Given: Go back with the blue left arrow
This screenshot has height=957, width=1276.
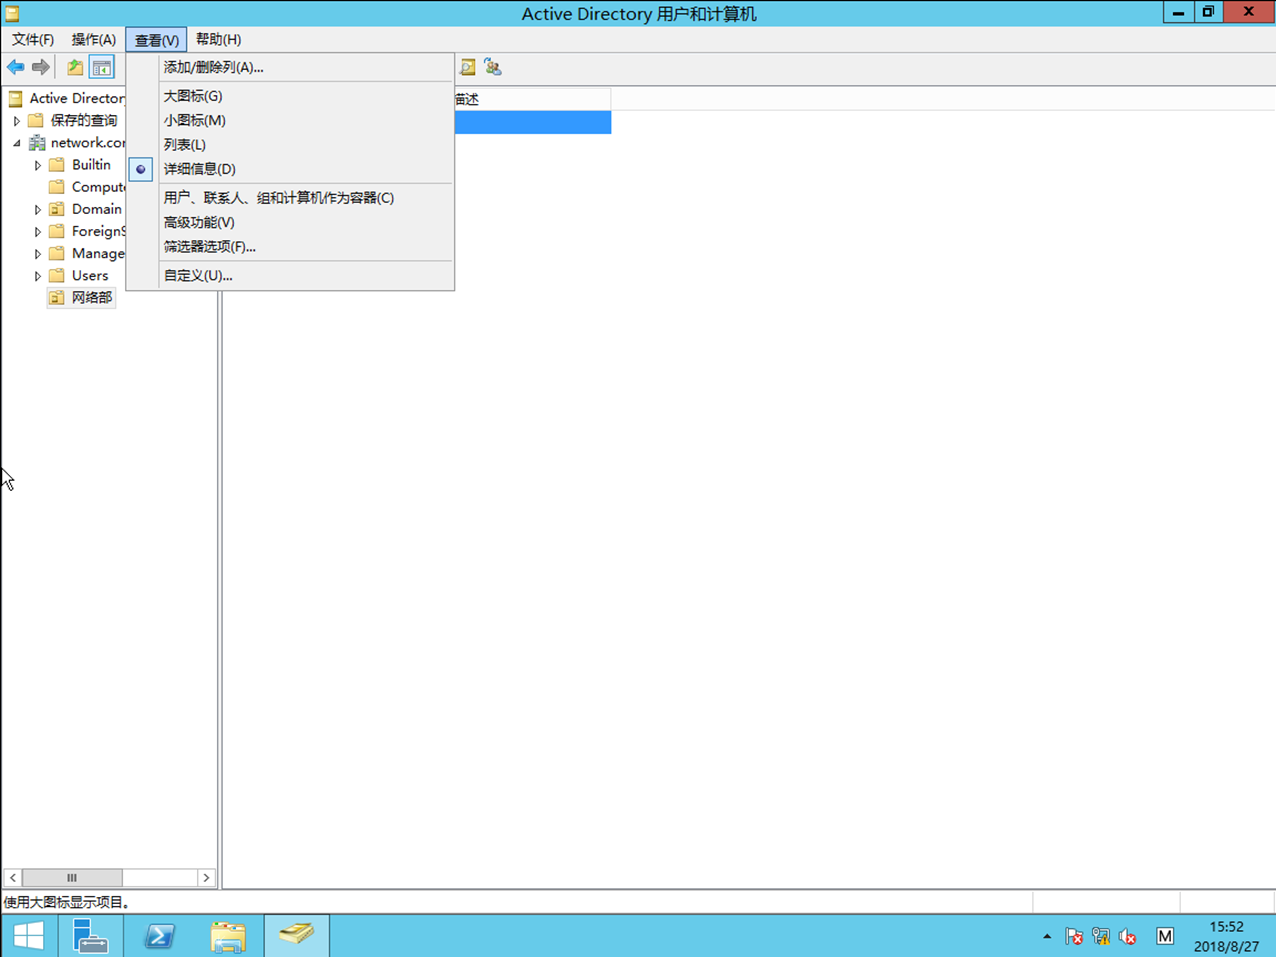Looking at the screenshot, I should pyautogui.click(x=15, y=67).
